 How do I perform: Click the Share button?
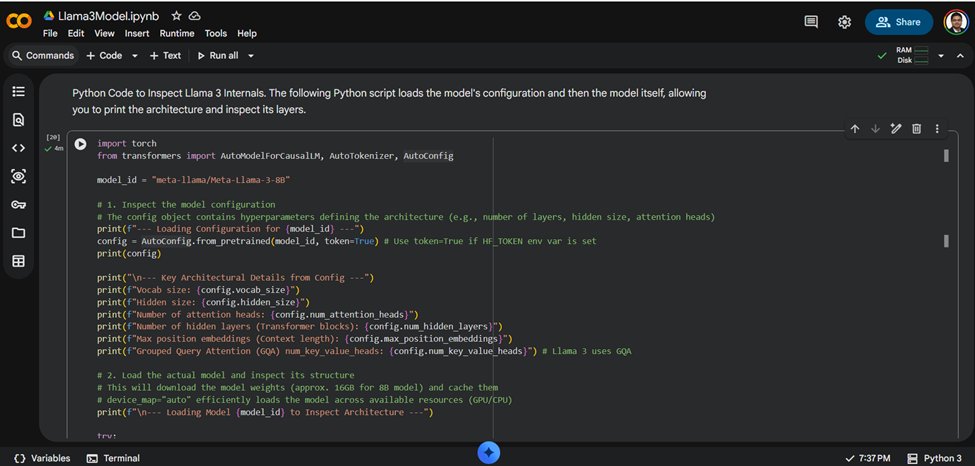pos(899,22)
